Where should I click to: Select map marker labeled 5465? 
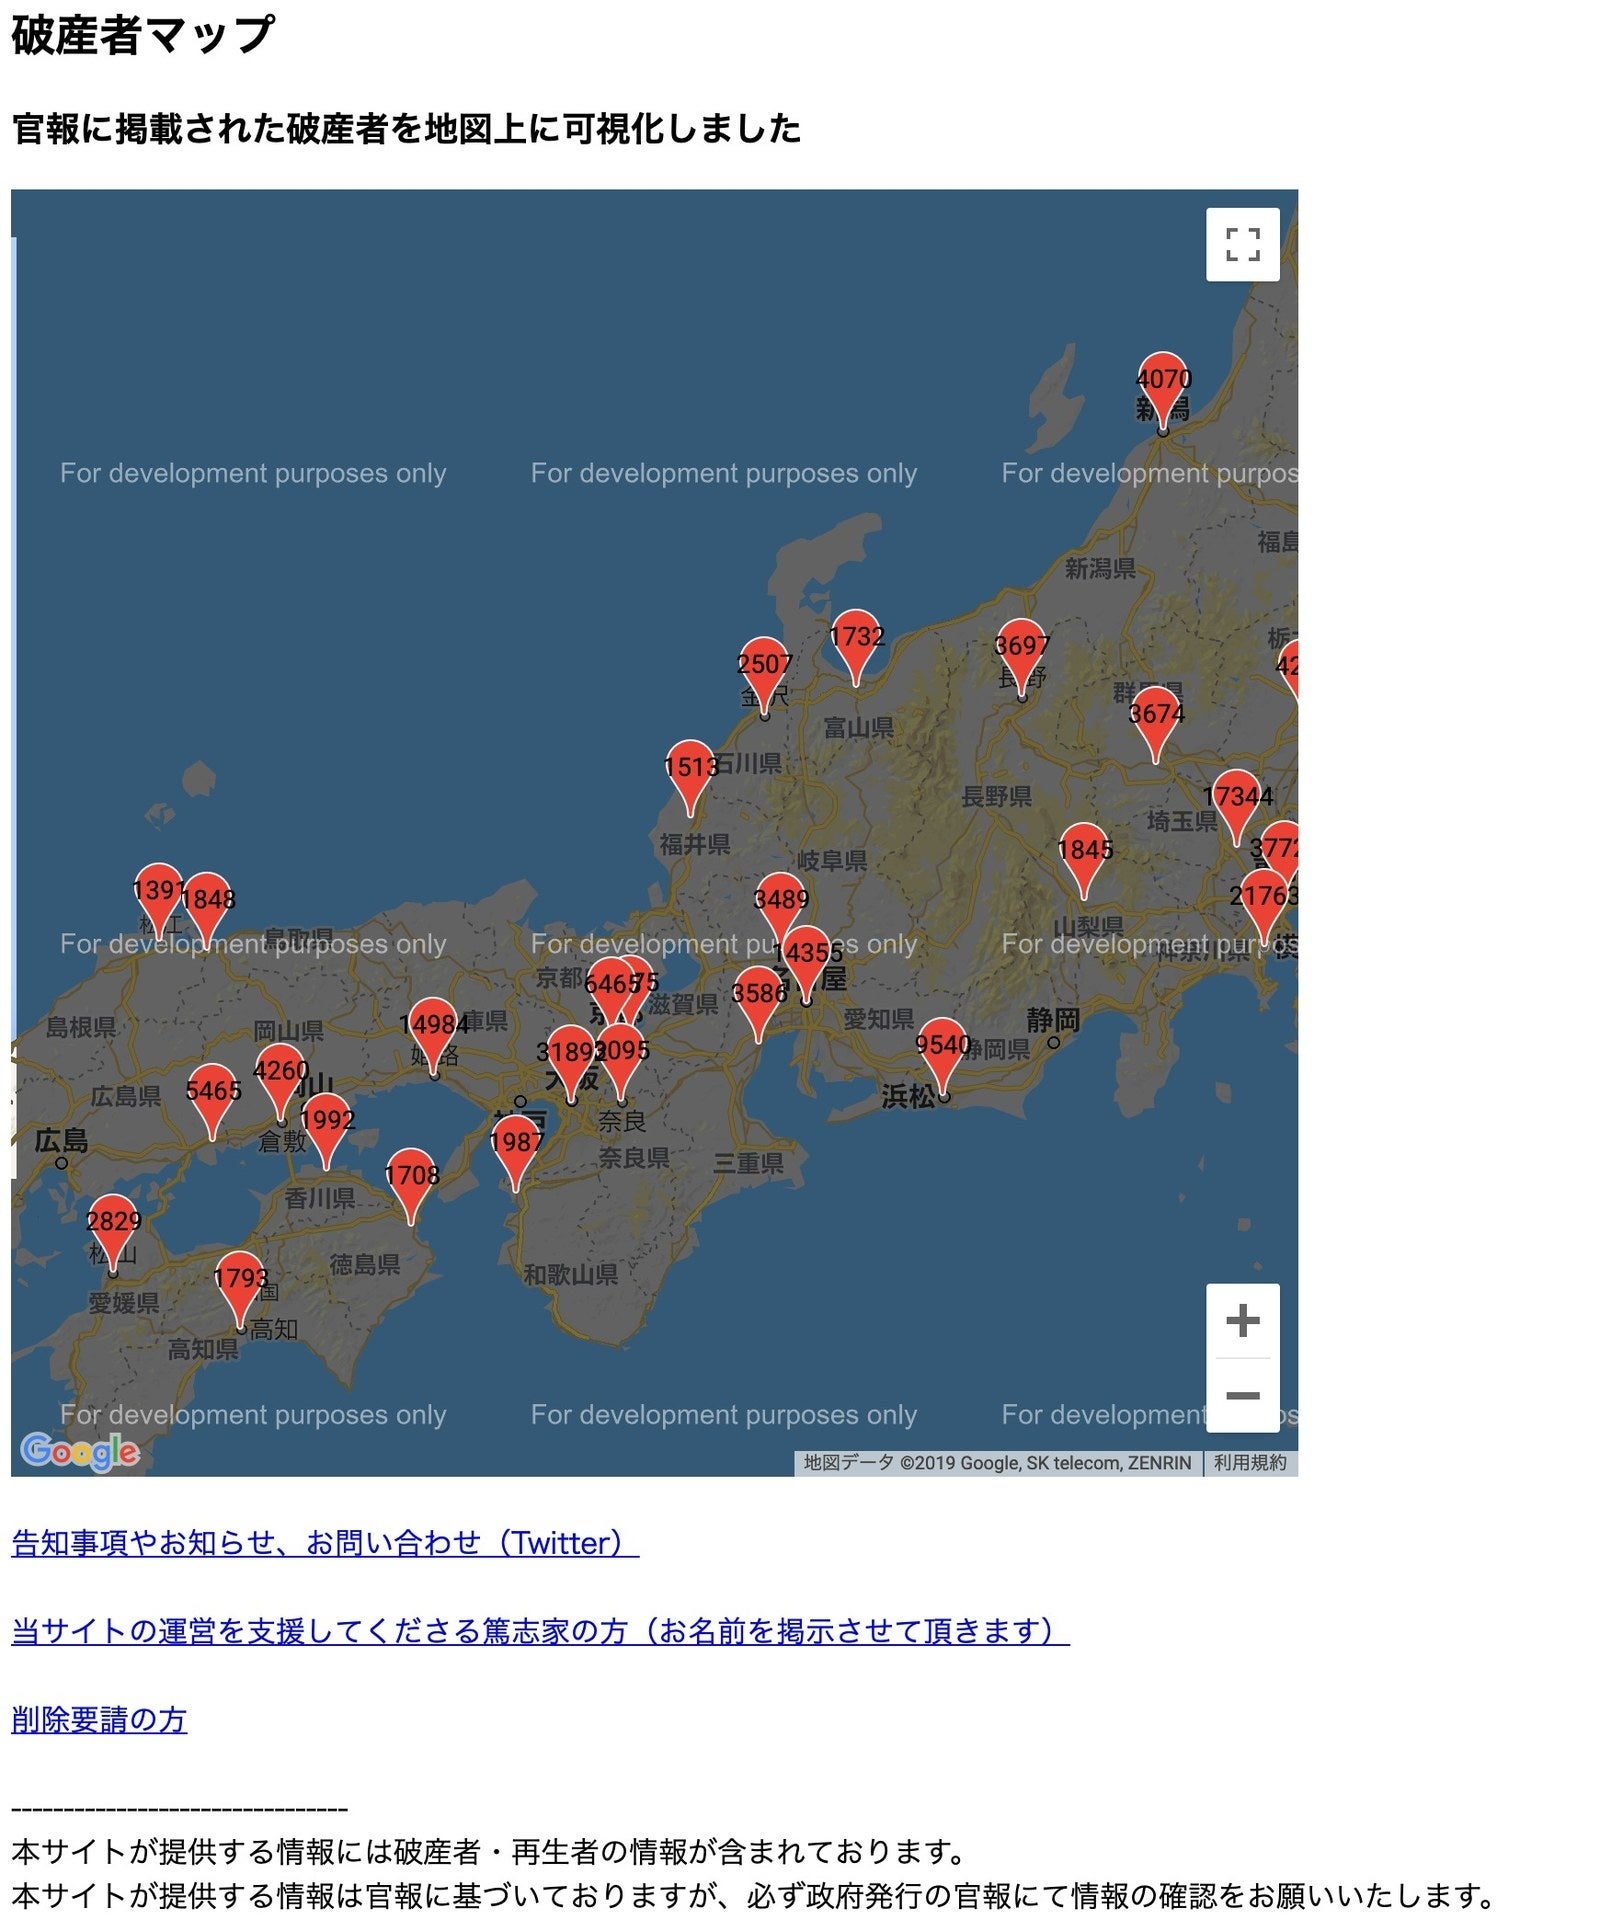click(212, 1102)
